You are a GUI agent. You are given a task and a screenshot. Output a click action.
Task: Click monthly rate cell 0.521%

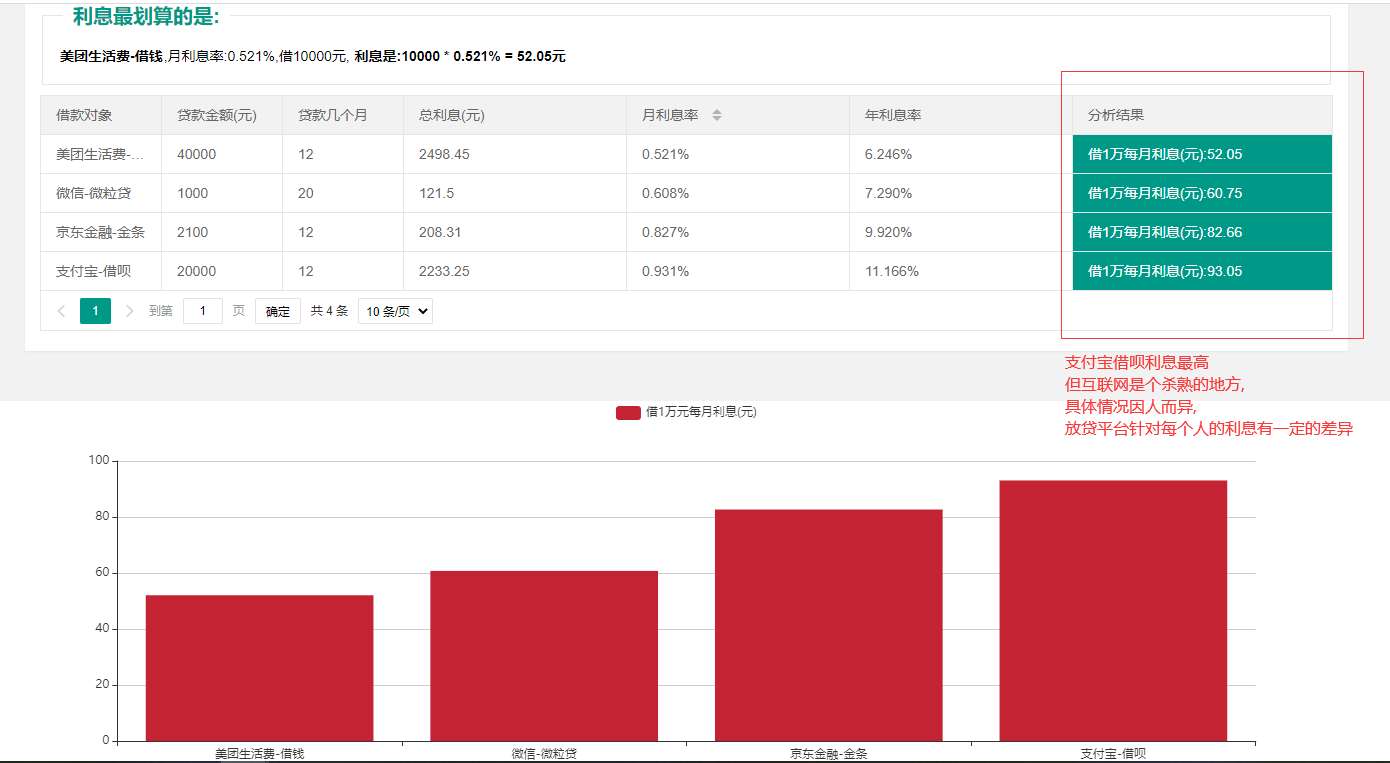(738, 154)
